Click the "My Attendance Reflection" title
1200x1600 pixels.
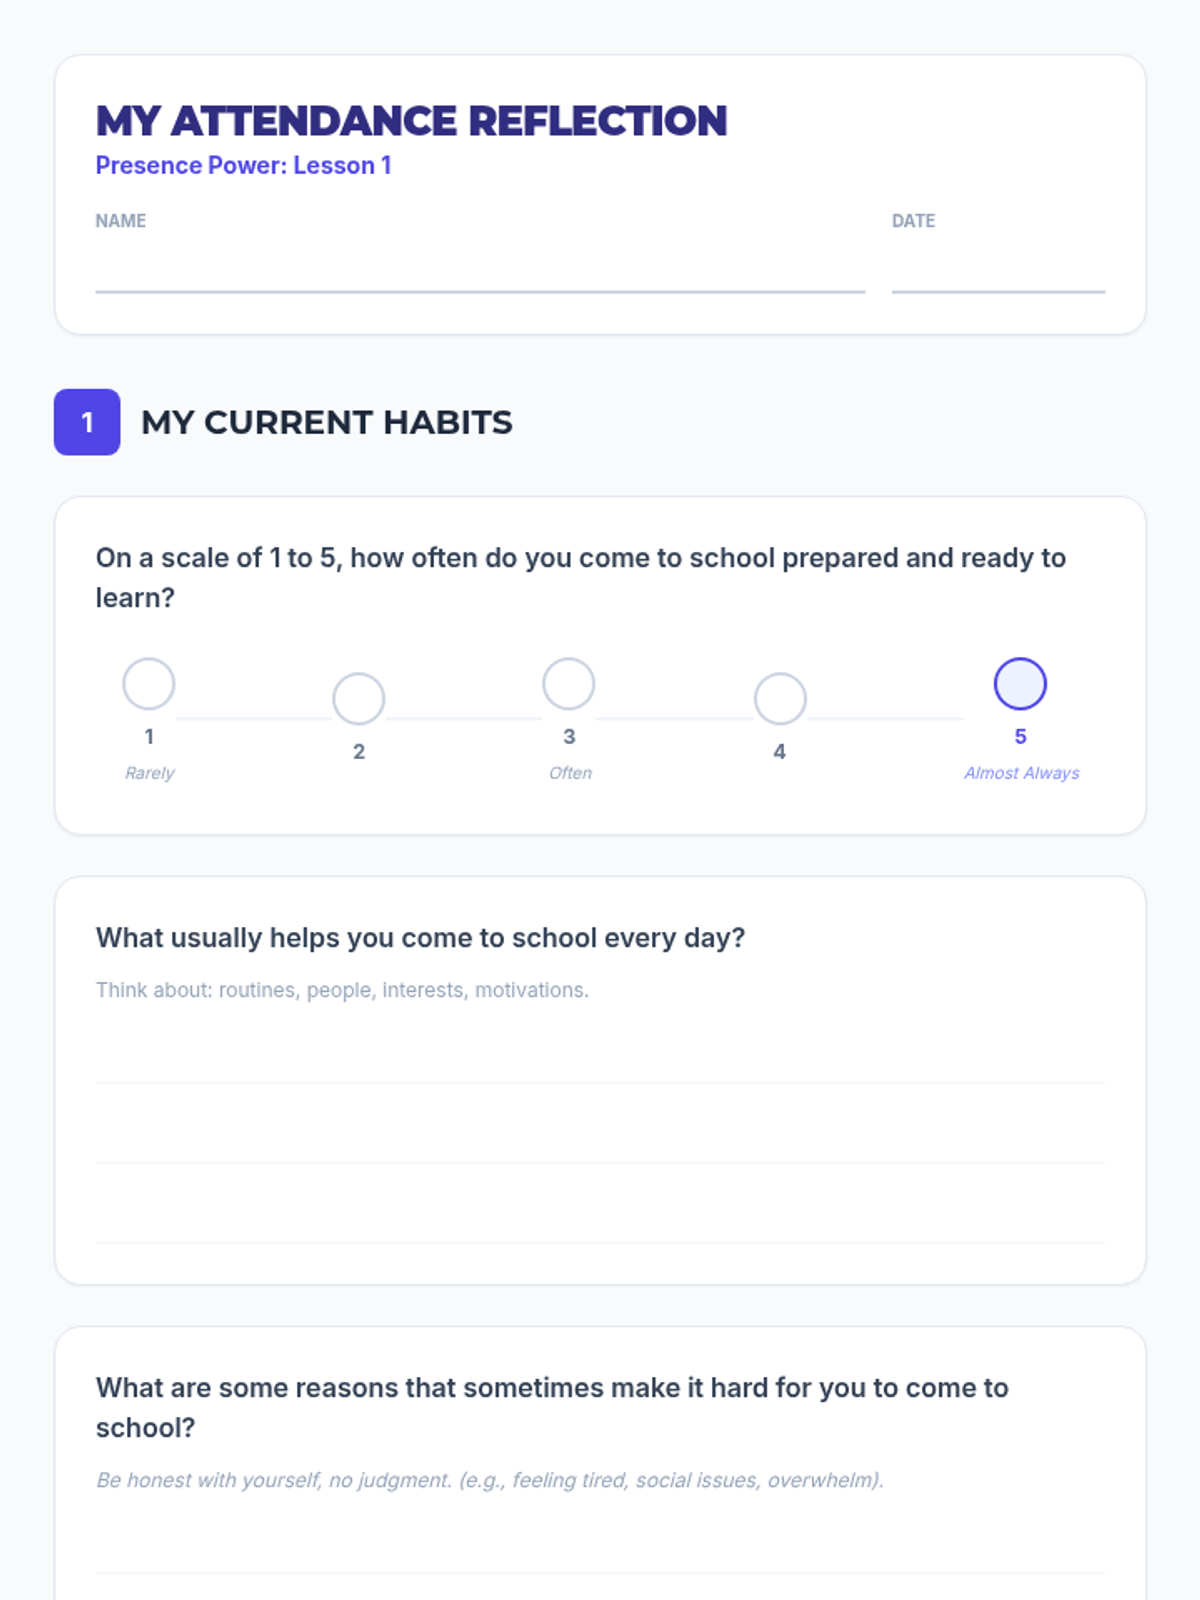click(411, 121)
